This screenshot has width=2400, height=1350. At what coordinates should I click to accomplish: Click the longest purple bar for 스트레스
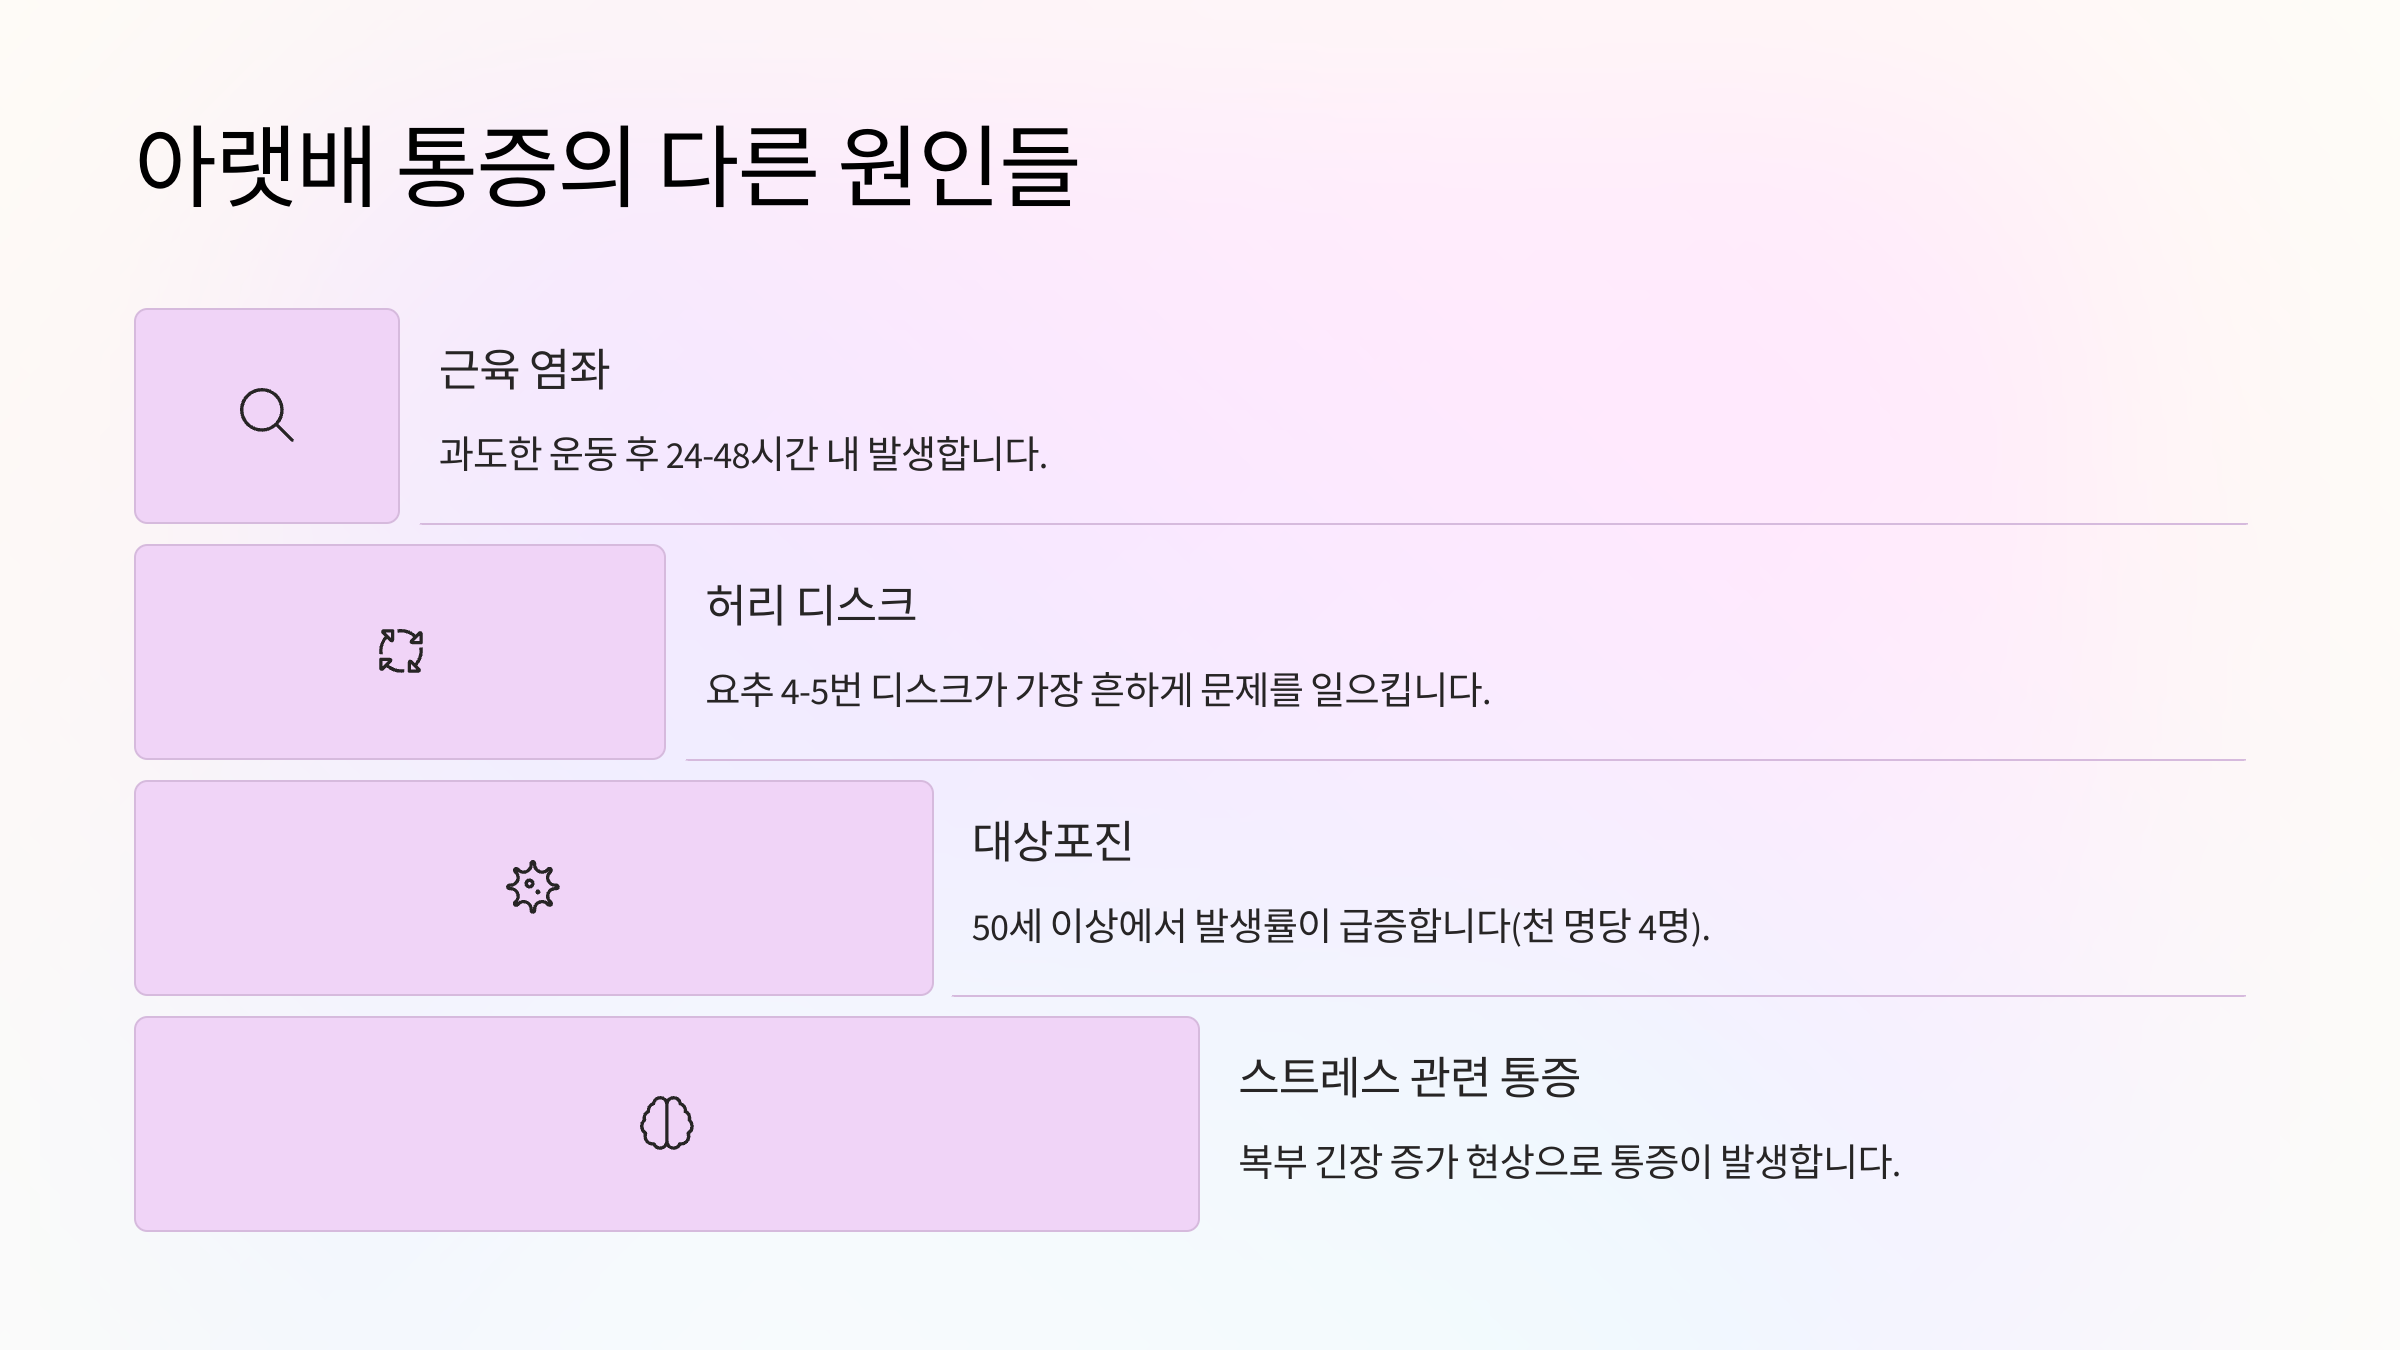[x=667, y=1124]
